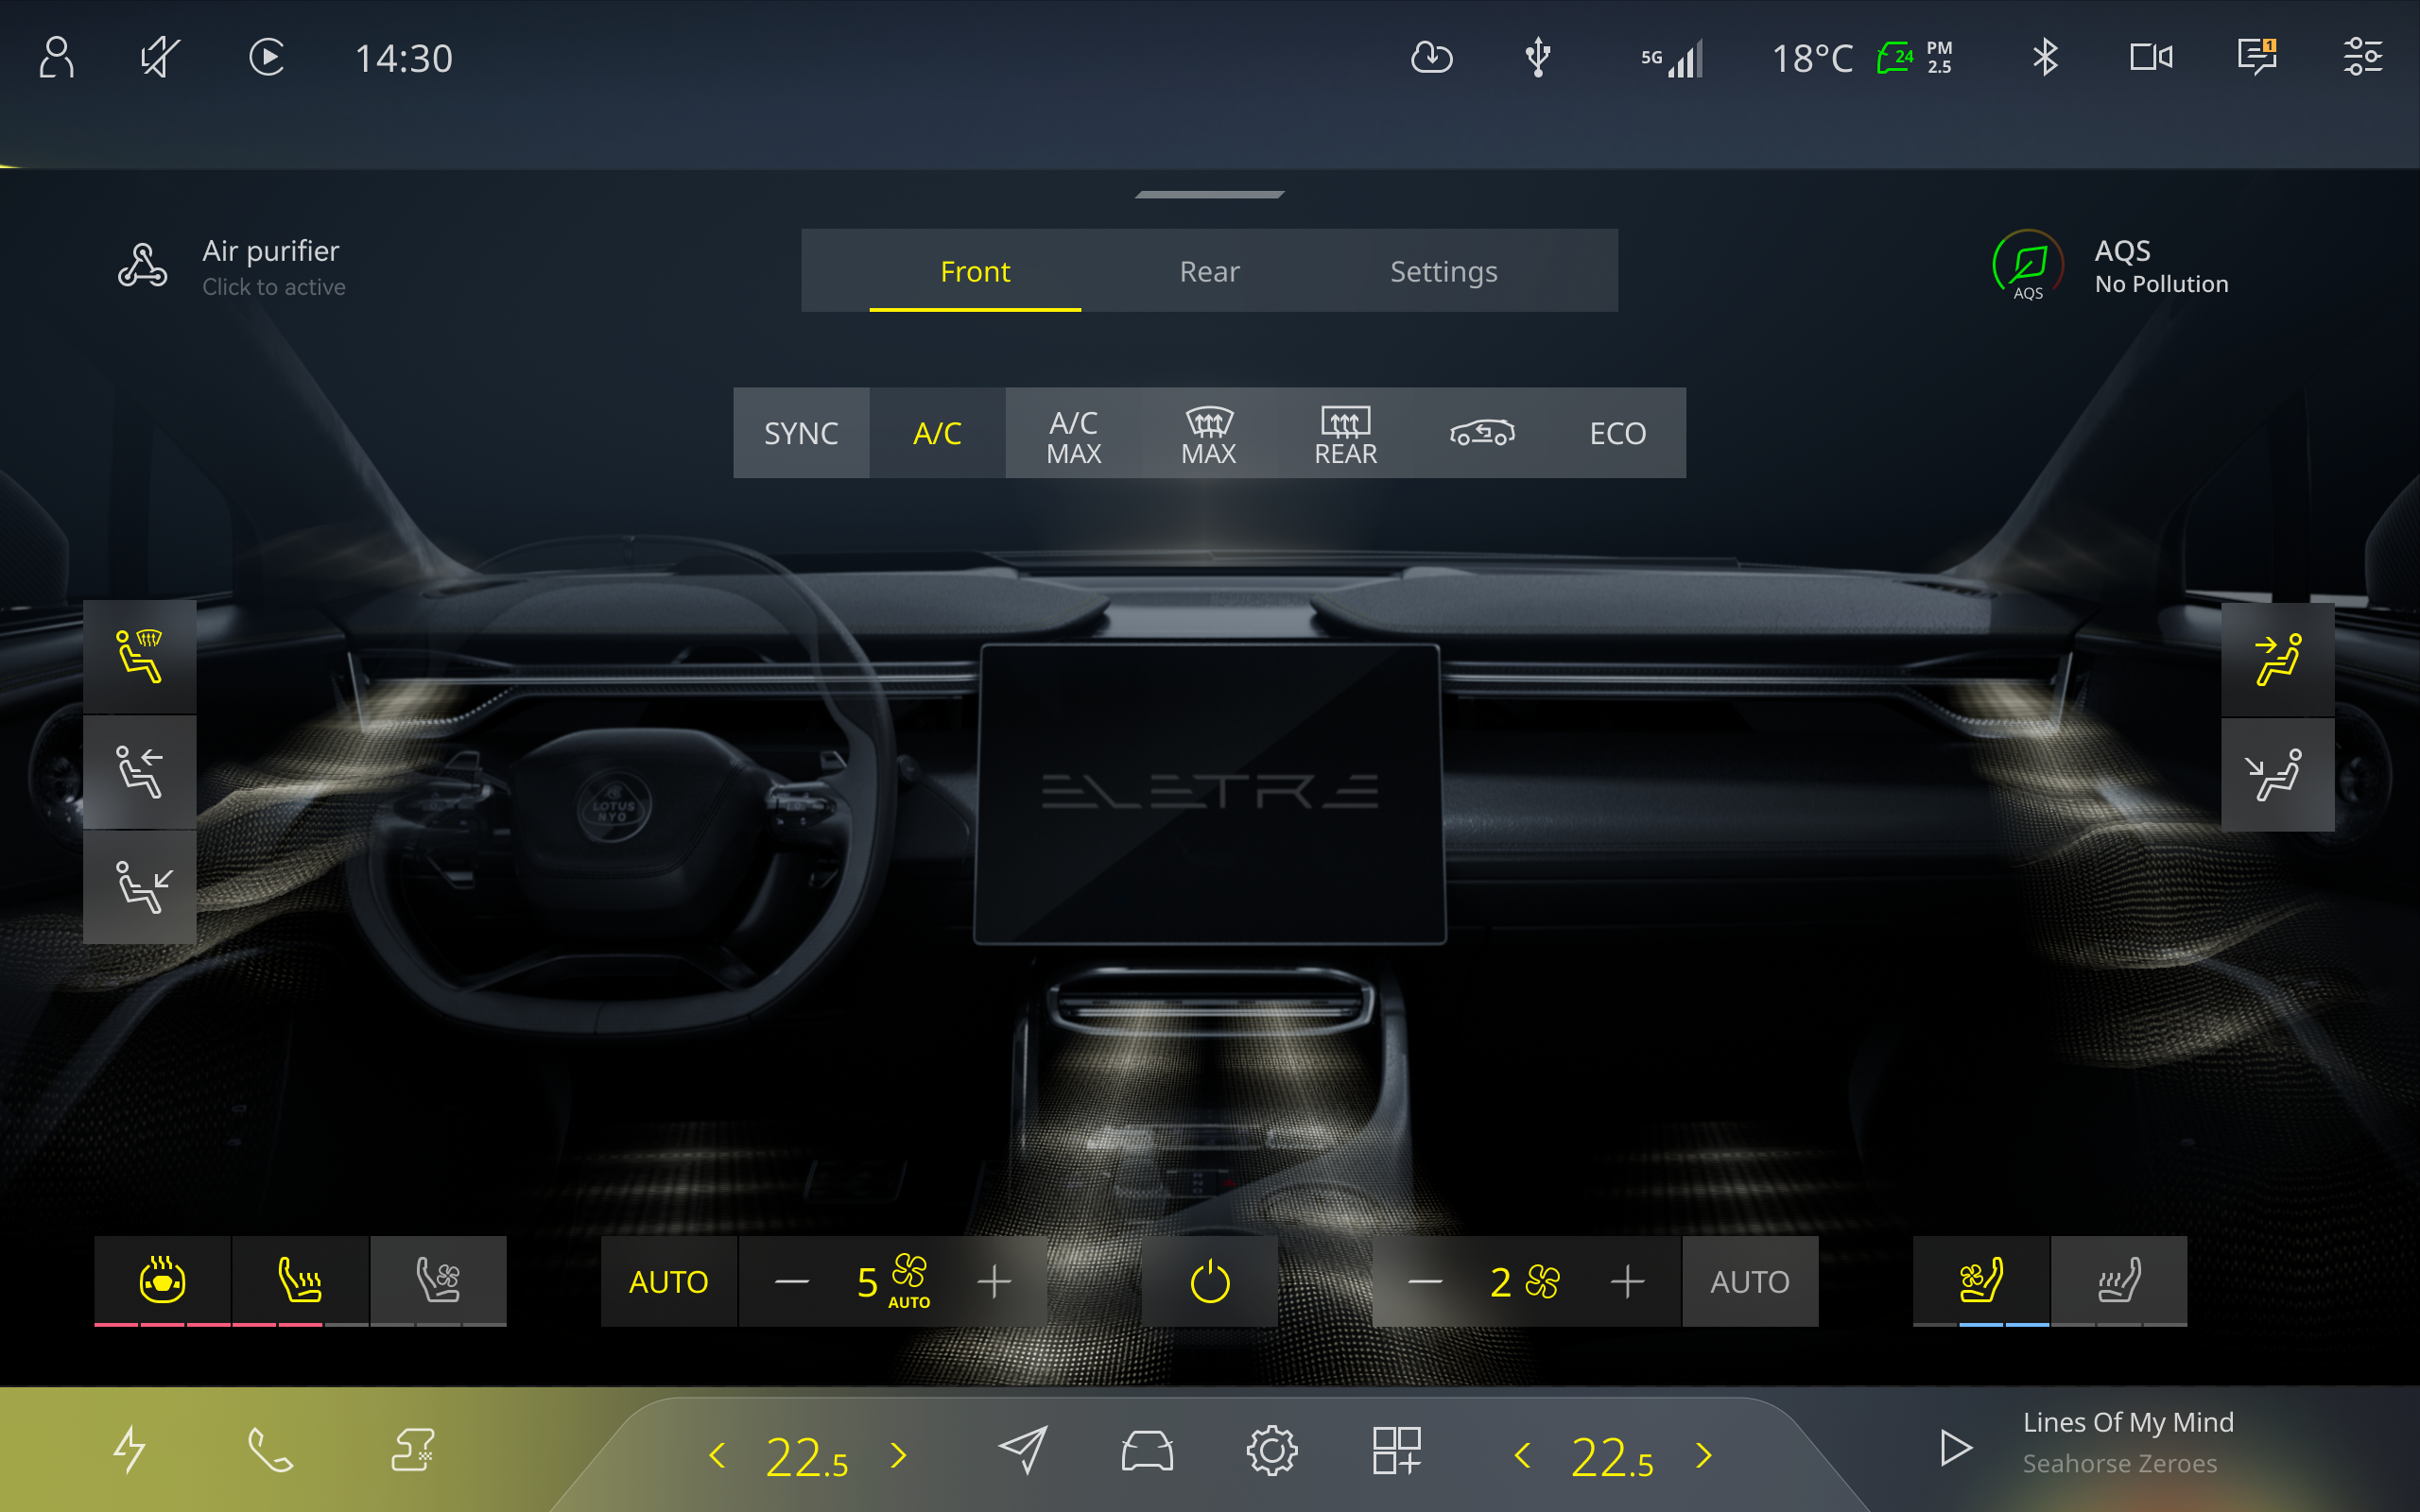Switch to the Rear climate tab
Image resolution: width=2420 pixels, height=1512 pixels.
[1209, 270]
